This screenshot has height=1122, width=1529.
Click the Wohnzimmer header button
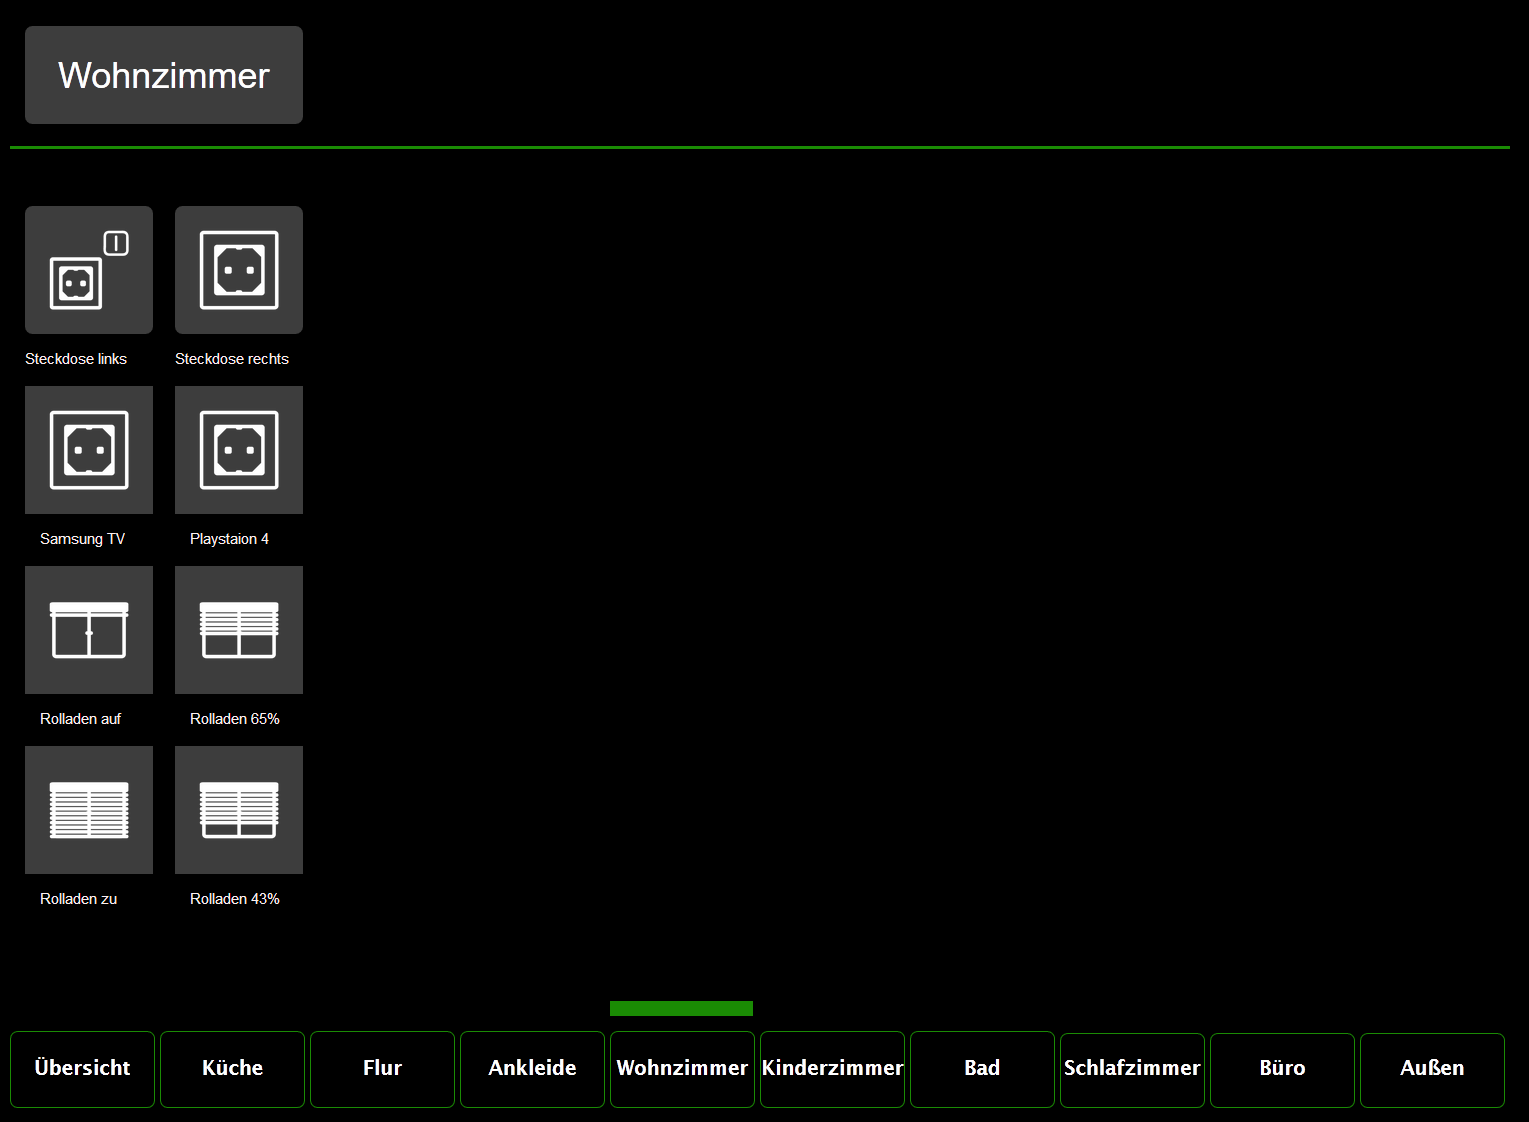[164, 75]
